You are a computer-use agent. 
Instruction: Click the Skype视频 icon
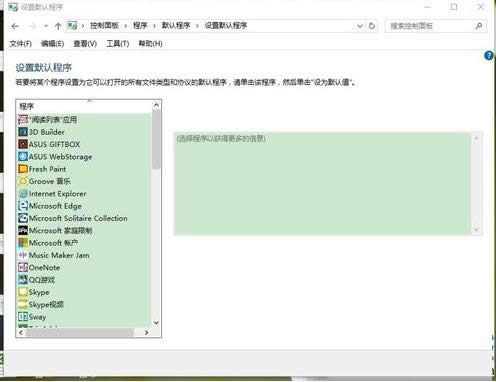click(x=23, y=305)
